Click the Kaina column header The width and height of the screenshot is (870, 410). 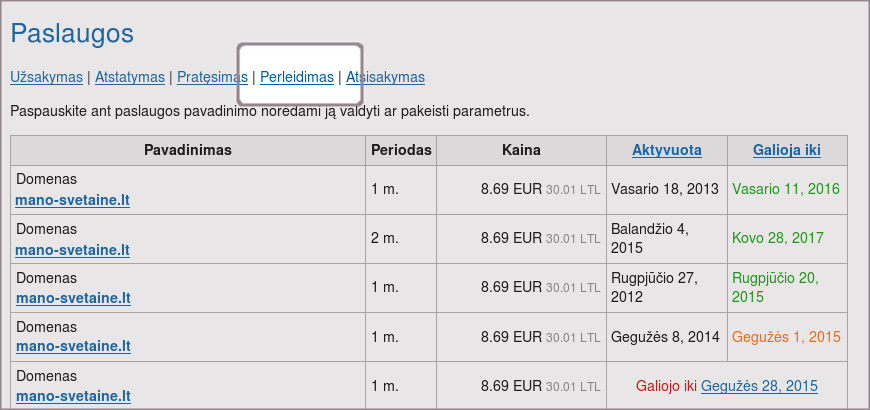[x=521, y=150]
